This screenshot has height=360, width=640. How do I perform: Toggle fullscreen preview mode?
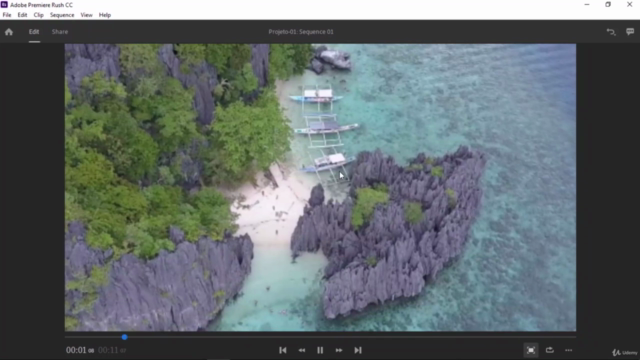[x=531, y=350]
